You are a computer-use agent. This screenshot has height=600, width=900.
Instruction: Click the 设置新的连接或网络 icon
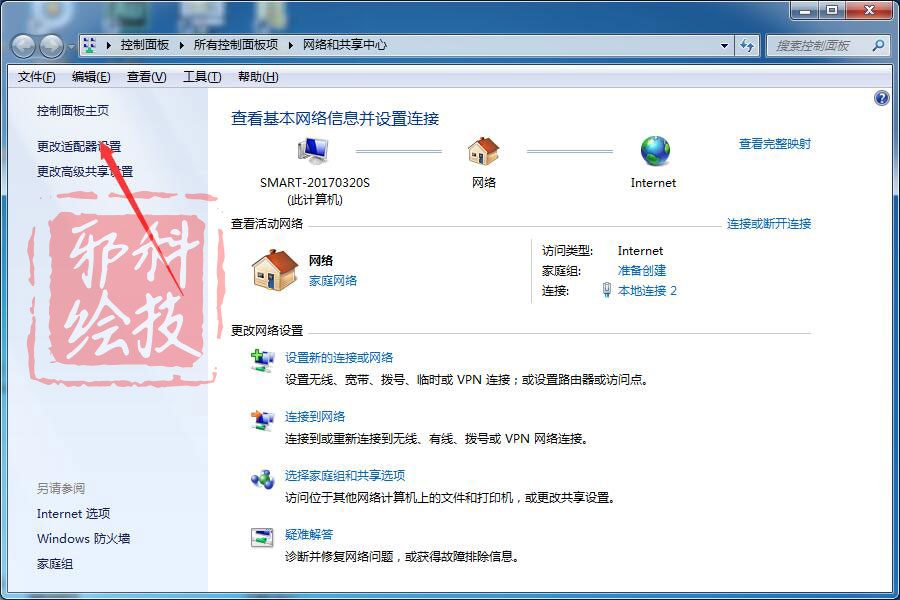tap(261, 361)
